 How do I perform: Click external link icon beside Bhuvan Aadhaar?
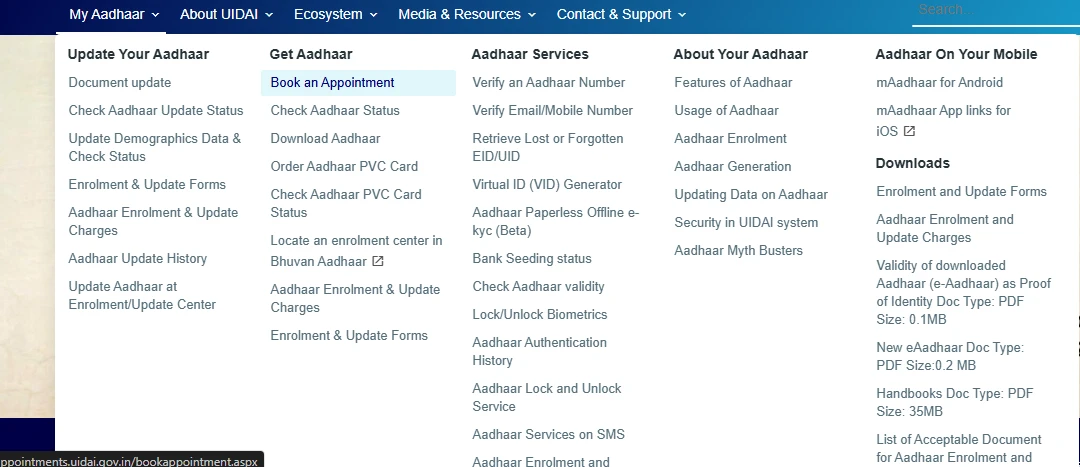pyautogui.click(x=378, y=261)
